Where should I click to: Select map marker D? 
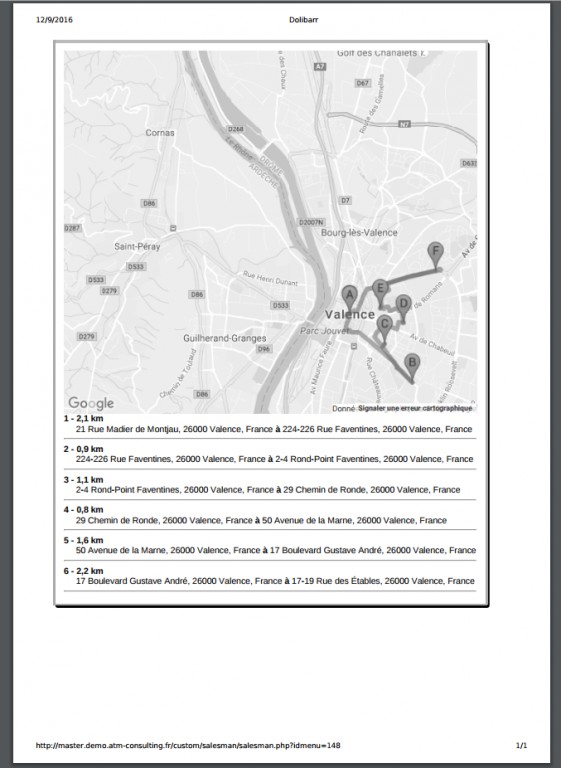point(403,307)
